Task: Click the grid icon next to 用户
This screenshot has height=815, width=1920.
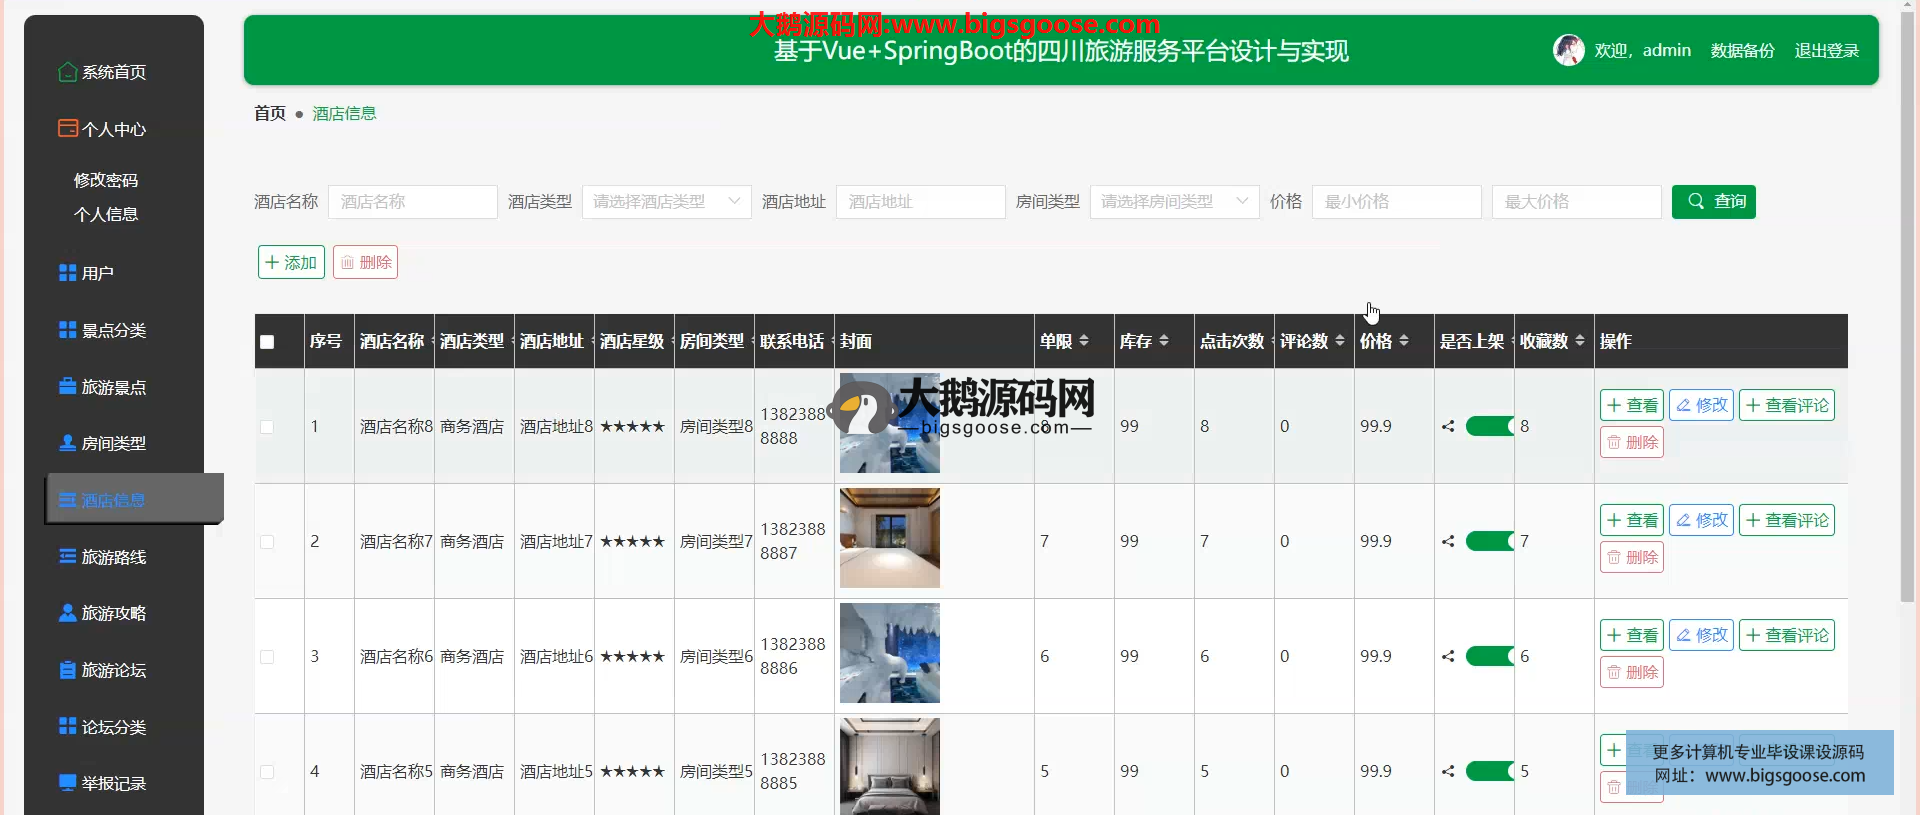Action: (67, 273)
